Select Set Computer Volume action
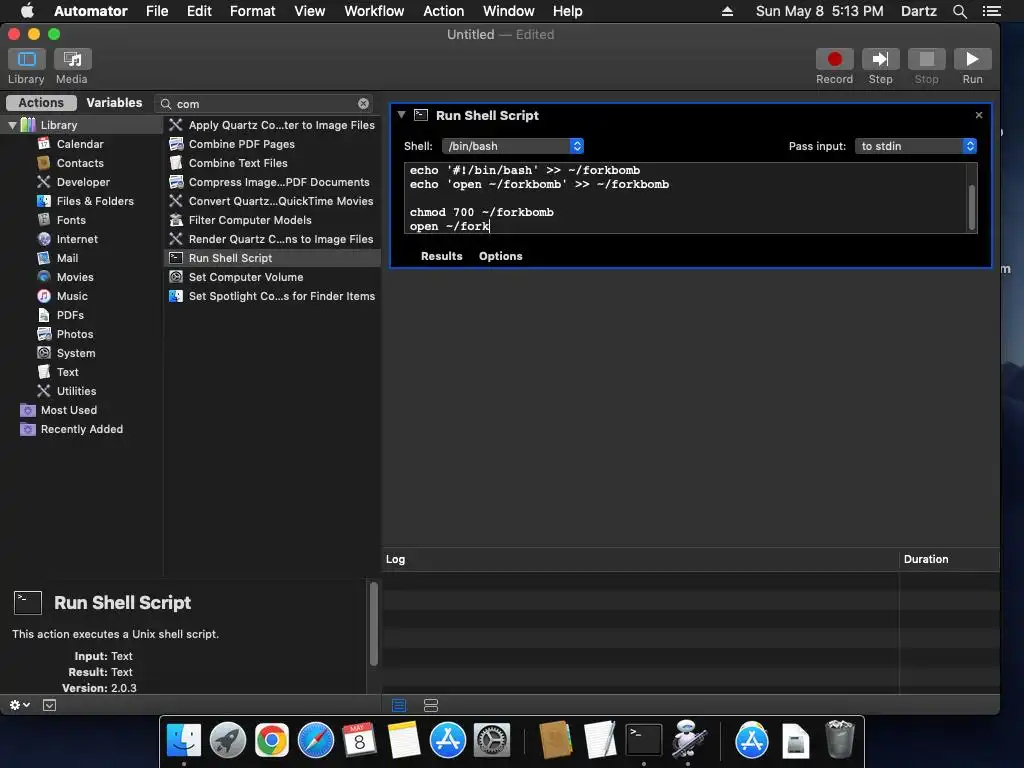The image size is (1024, 768). [x=272, y=277]
